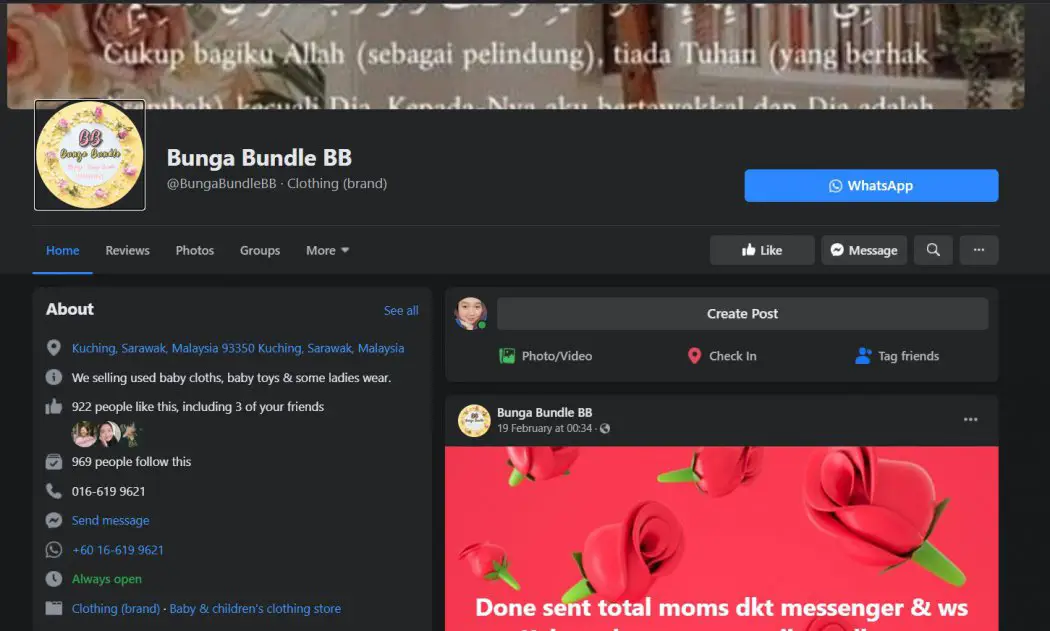Click the public globe icon on post
The image size is (1050, 631).
[605, 429]
